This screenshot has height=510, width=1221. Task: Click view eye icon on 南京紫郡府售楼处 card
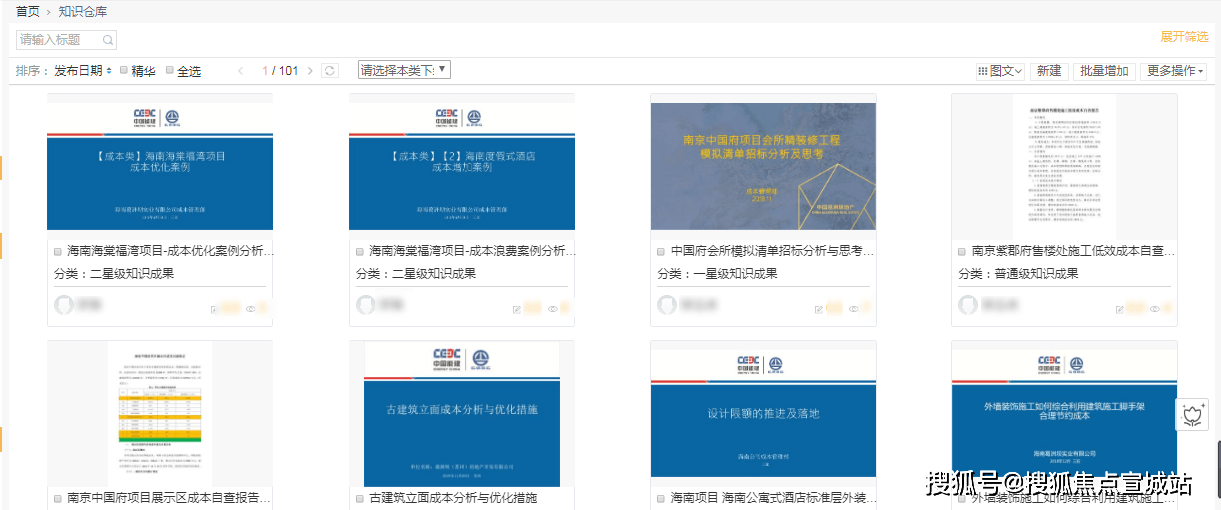tap(1155, 309)
